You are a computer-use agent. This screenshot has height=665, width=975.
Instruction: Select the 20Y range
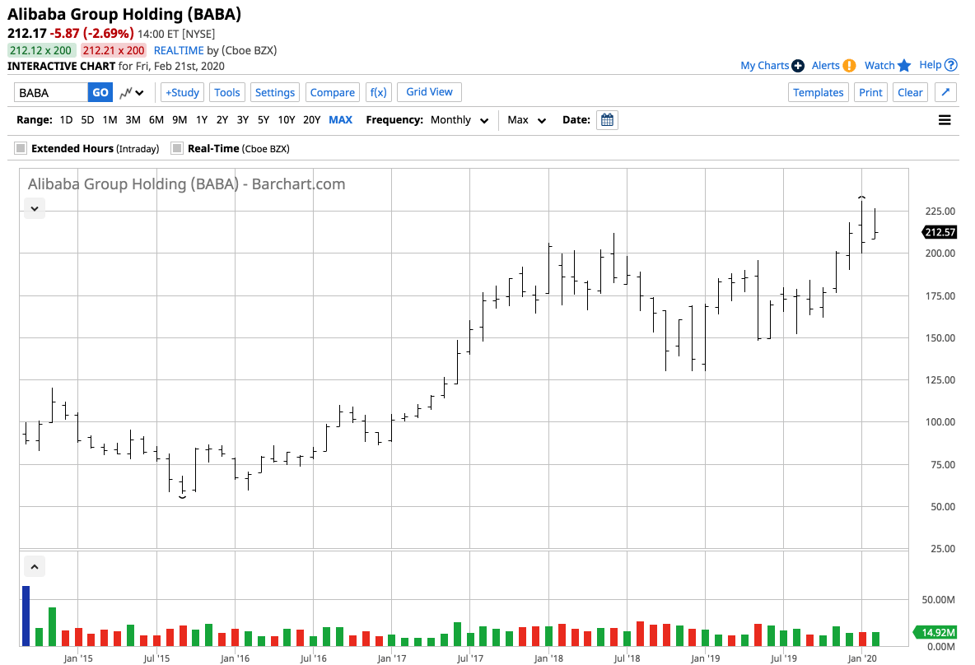click(312, 120)
